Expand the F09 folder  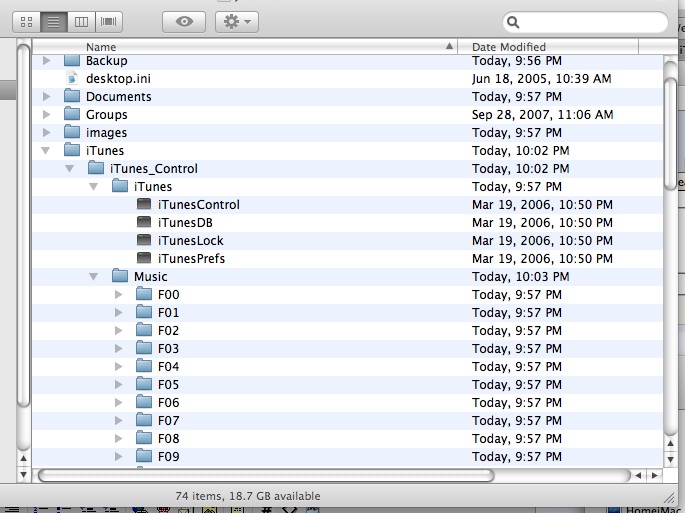[x=118, y=456]
